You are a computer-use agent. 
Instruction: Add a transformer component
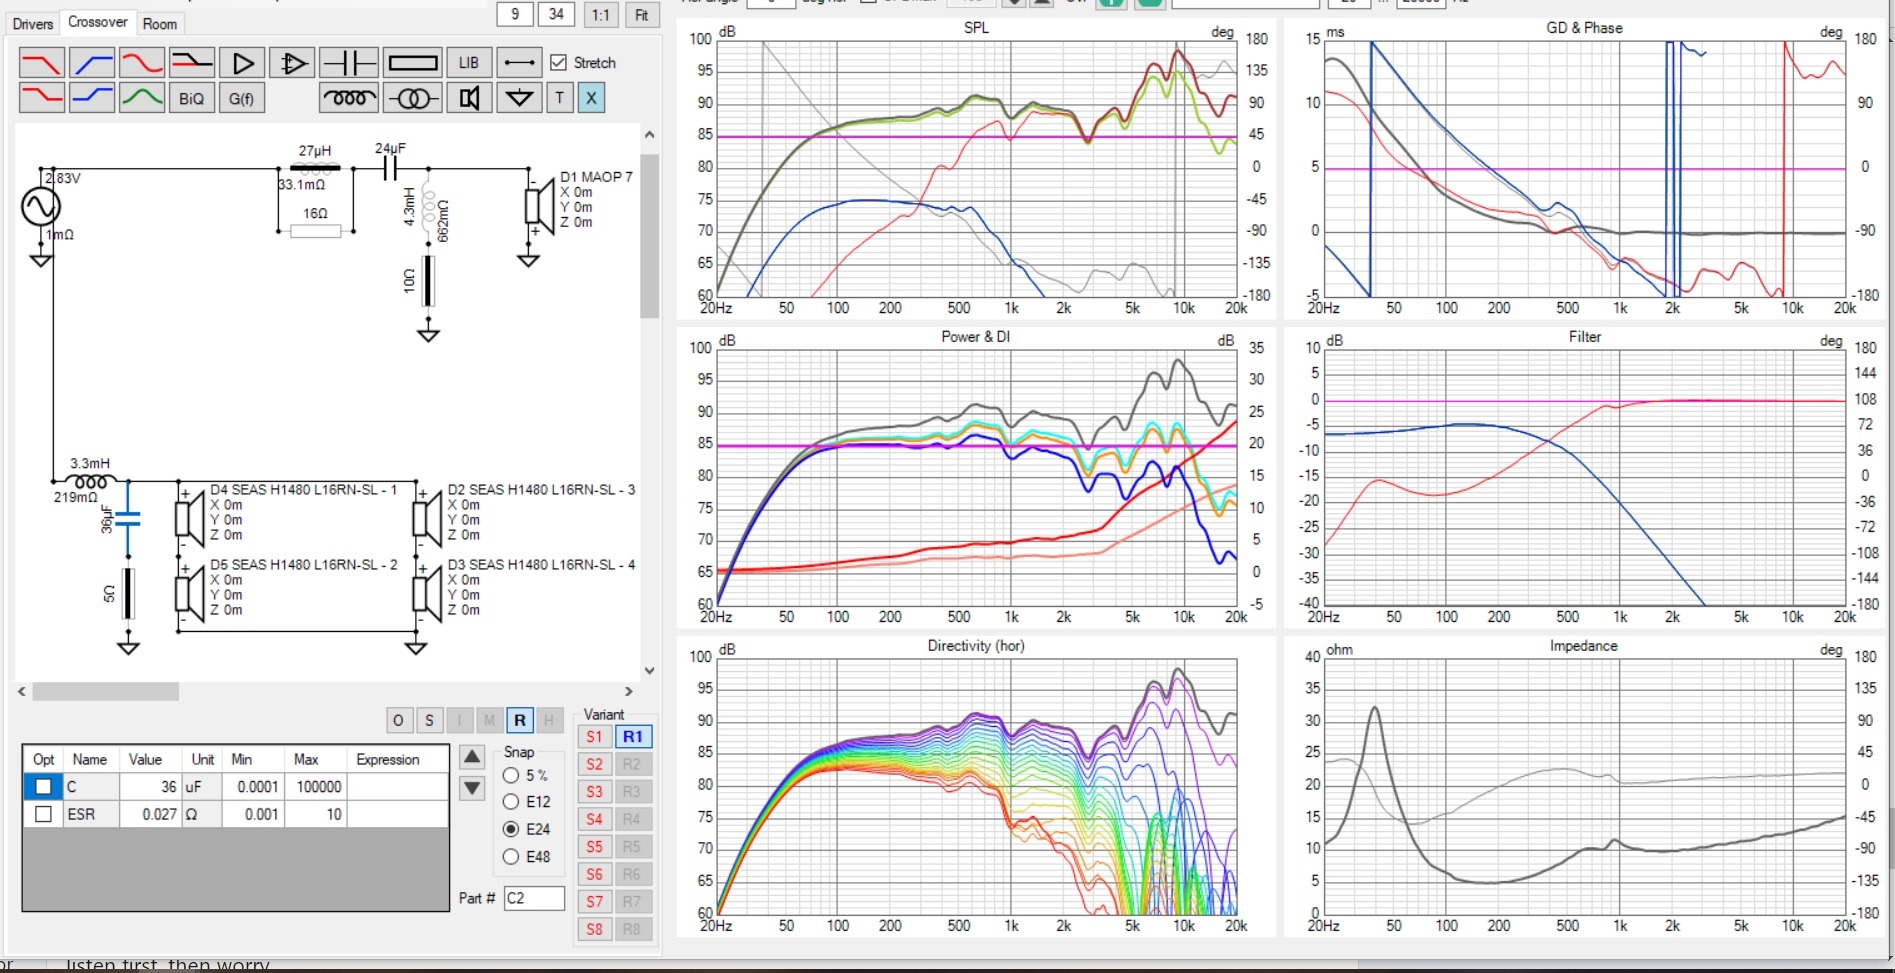pyautogui.click(x=412, y=98)
